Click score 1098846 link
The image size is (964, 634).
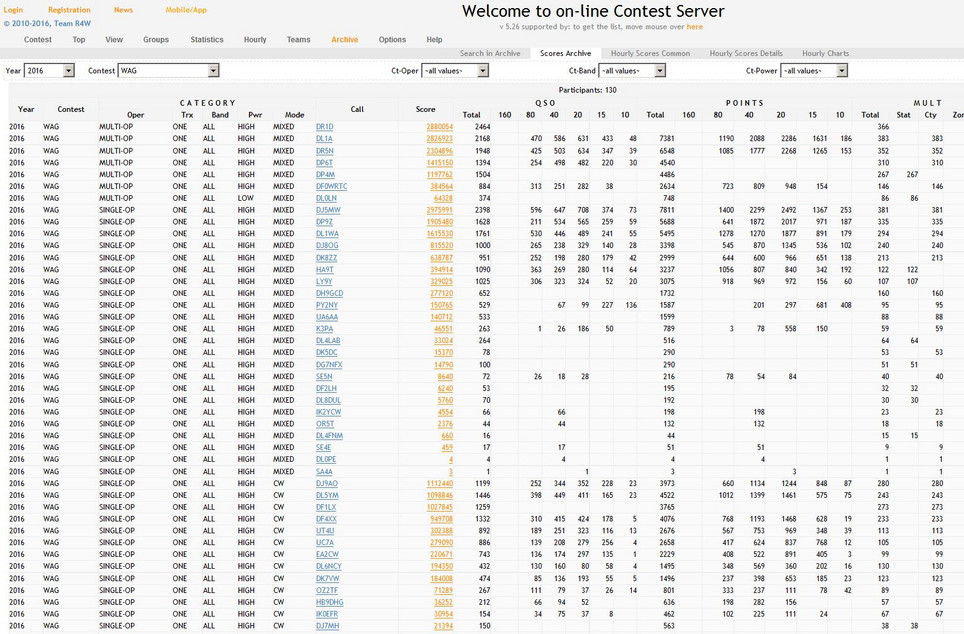click(x=440, y=495)
